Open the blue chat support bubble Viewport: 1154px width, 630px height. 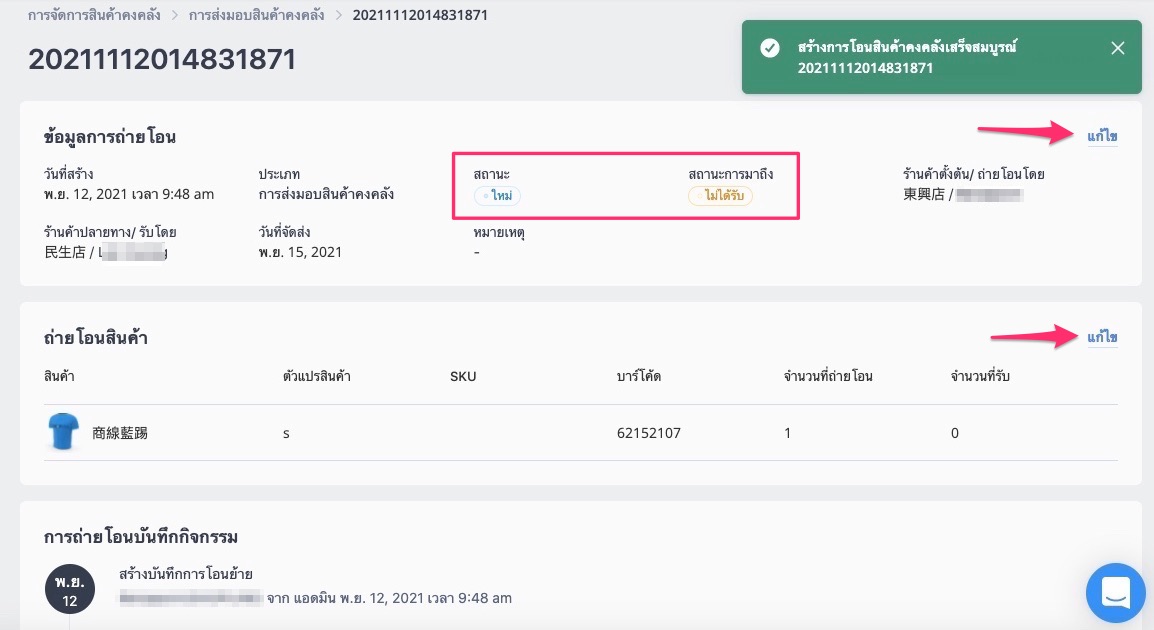pos(1115,592)
